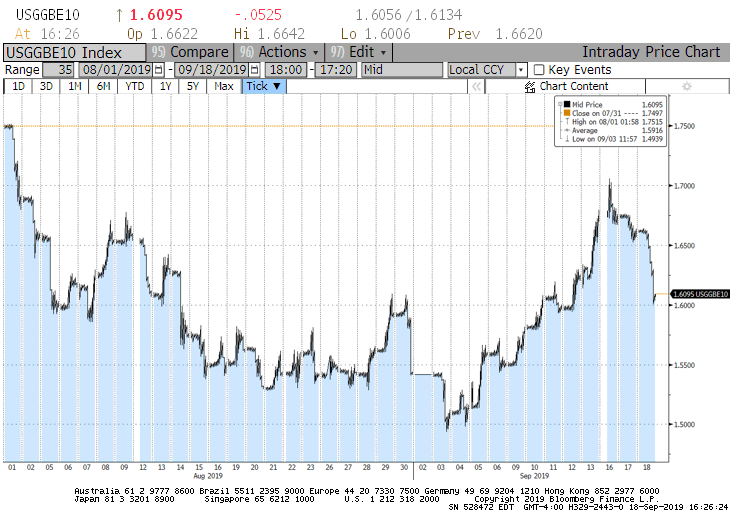Expand the Local CCY currency dropdown
Image resolution: width=736 pixels, height=530 pixels.
(x=520, y=70)
